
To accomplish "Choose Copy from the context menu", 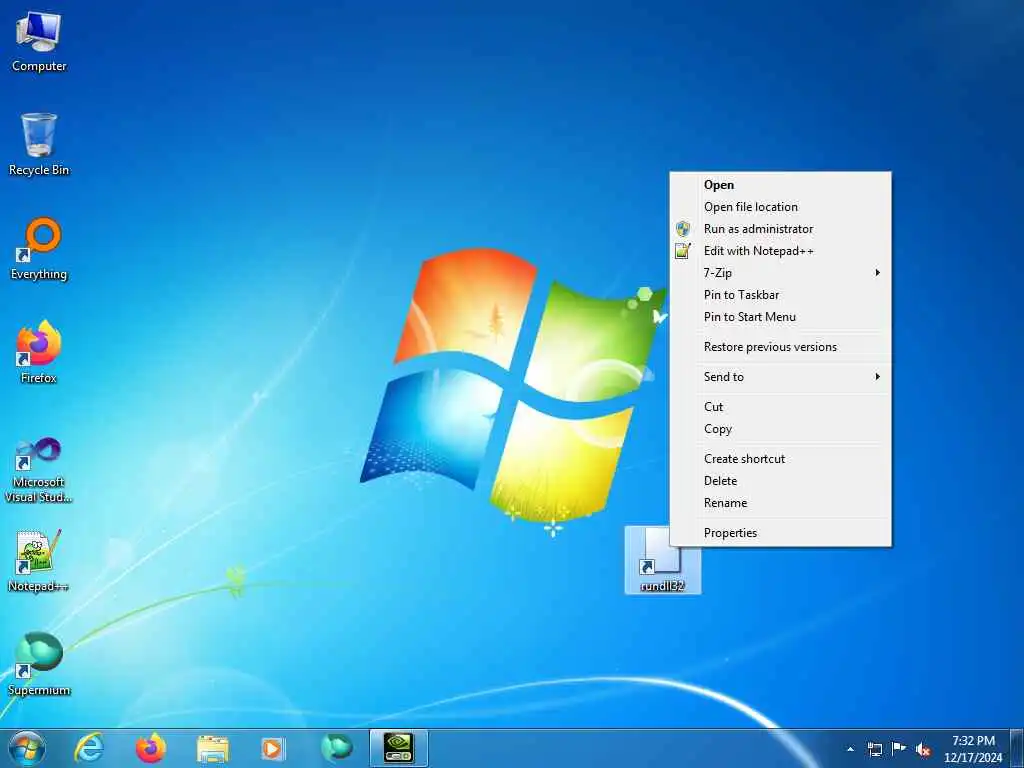I will (780, 429).
